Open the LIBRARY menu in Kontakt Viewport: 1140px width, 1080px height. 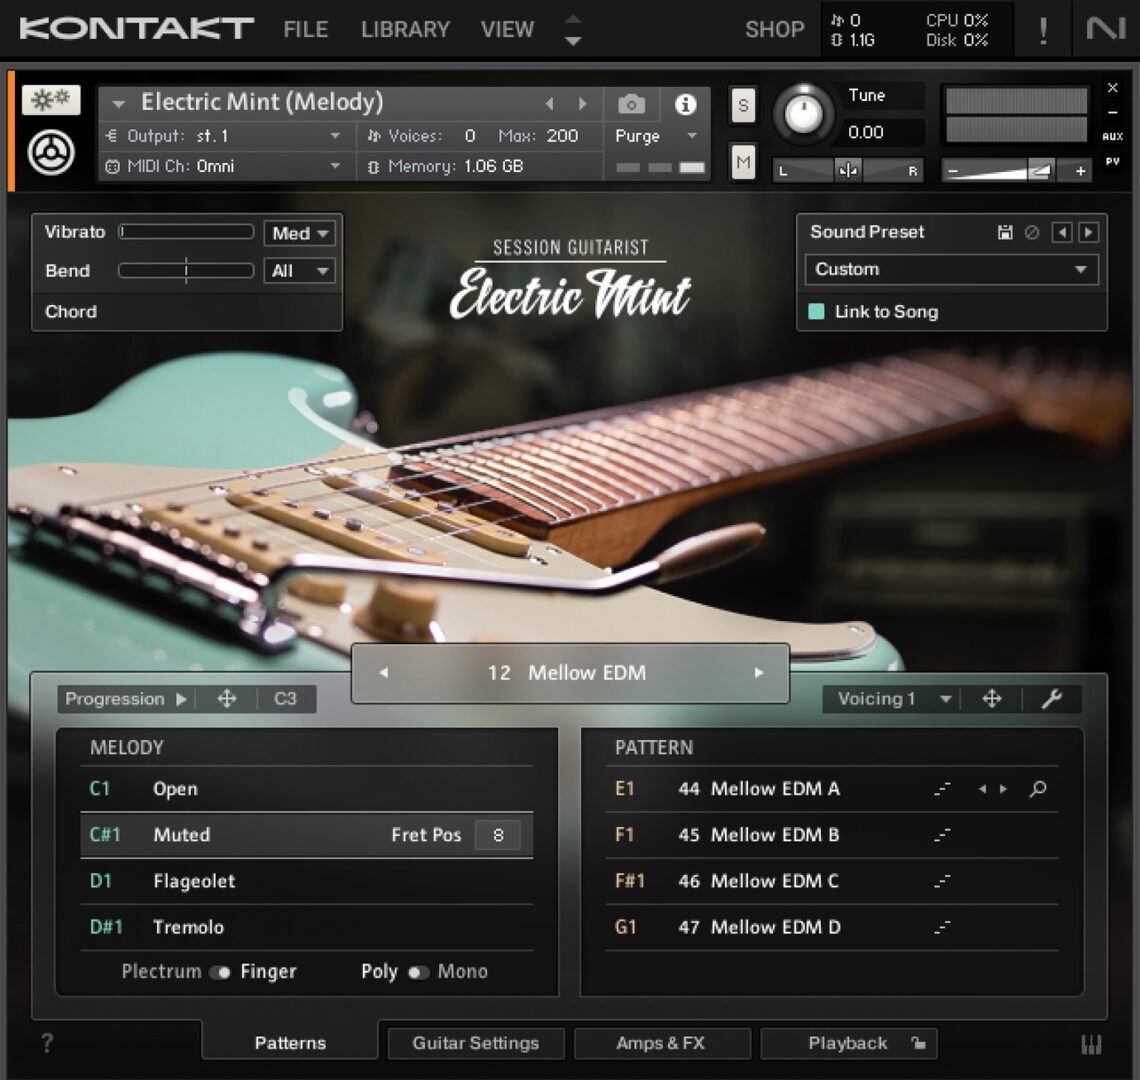pos(405,29)
